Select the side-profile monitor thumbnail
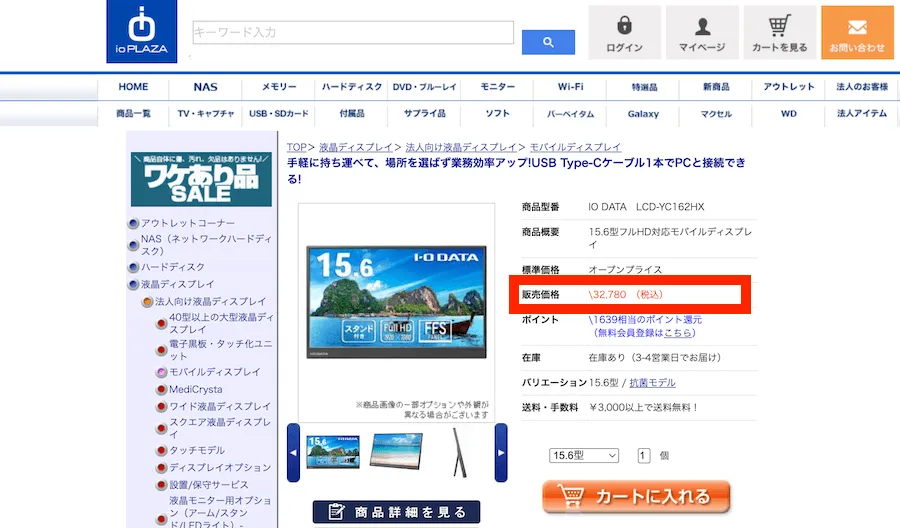This screenshot has width=900, height=528. 460,453
